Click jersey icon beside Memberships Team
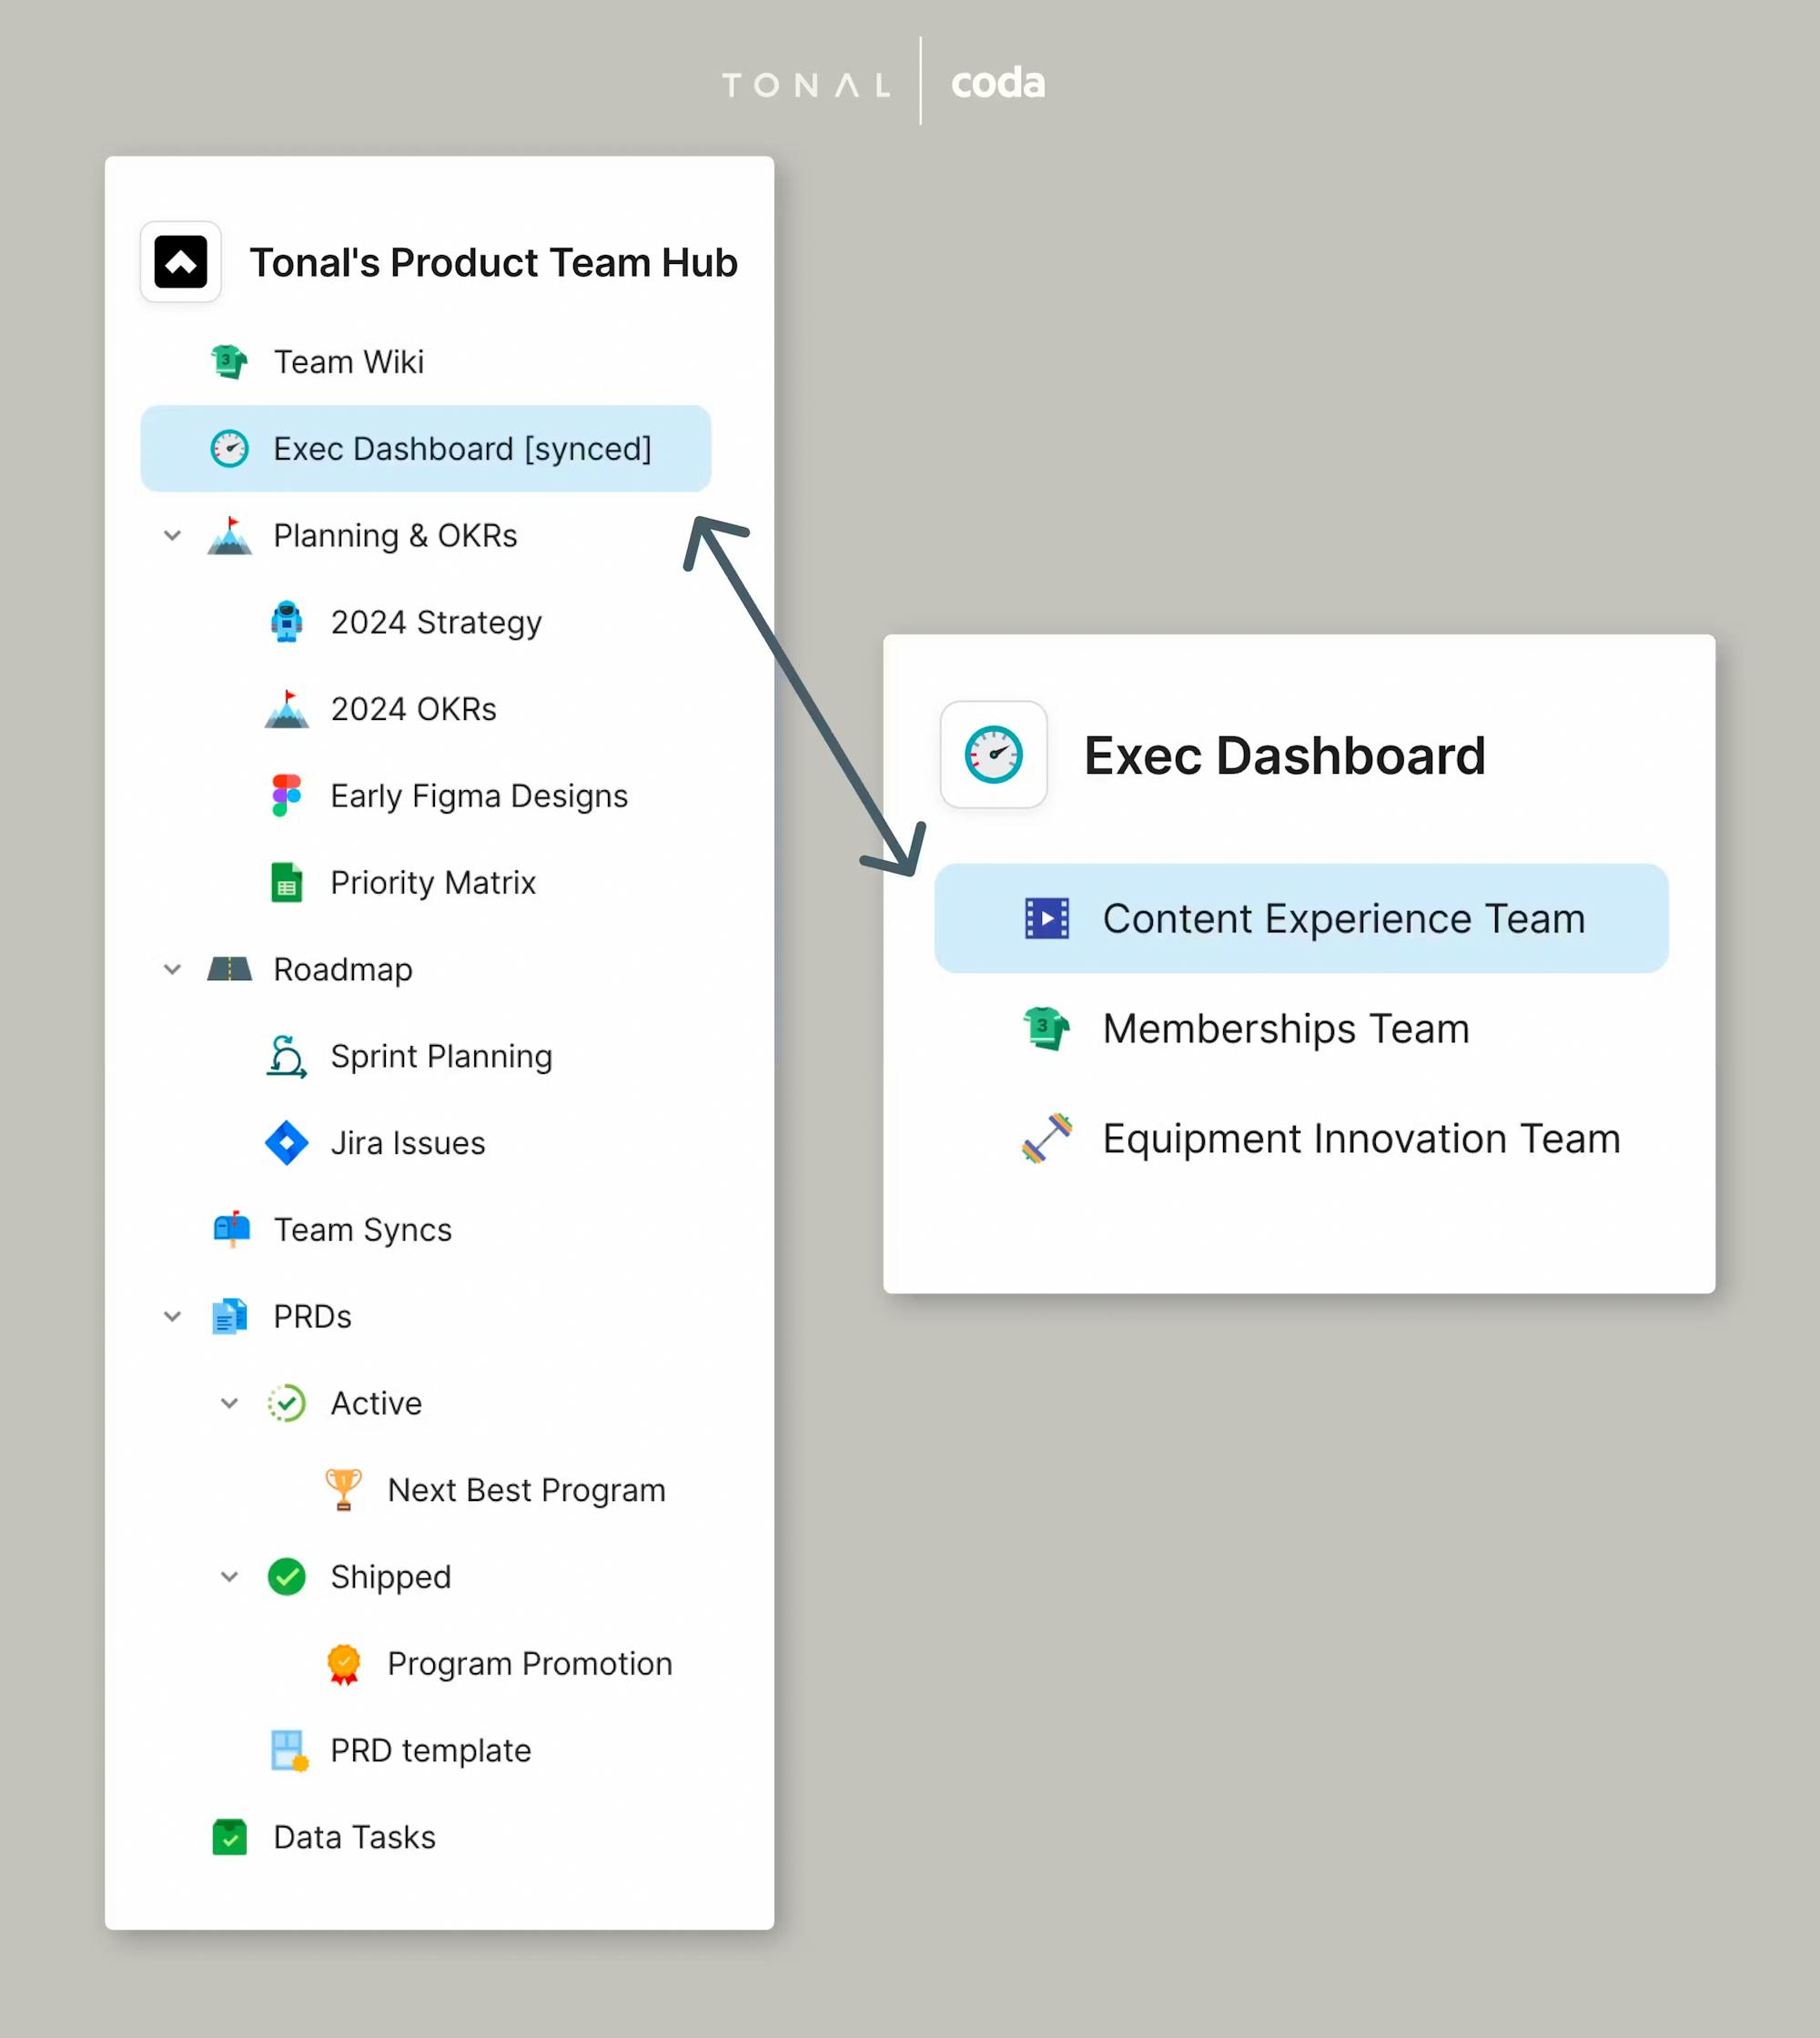This screenshot has height=2038, width=1820. (x=1047, y=1028)
